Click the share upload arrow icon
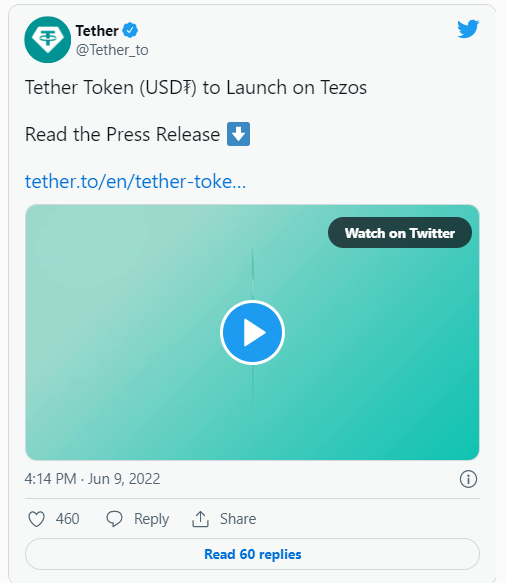The image size is (507, 583). coord(200,519)
